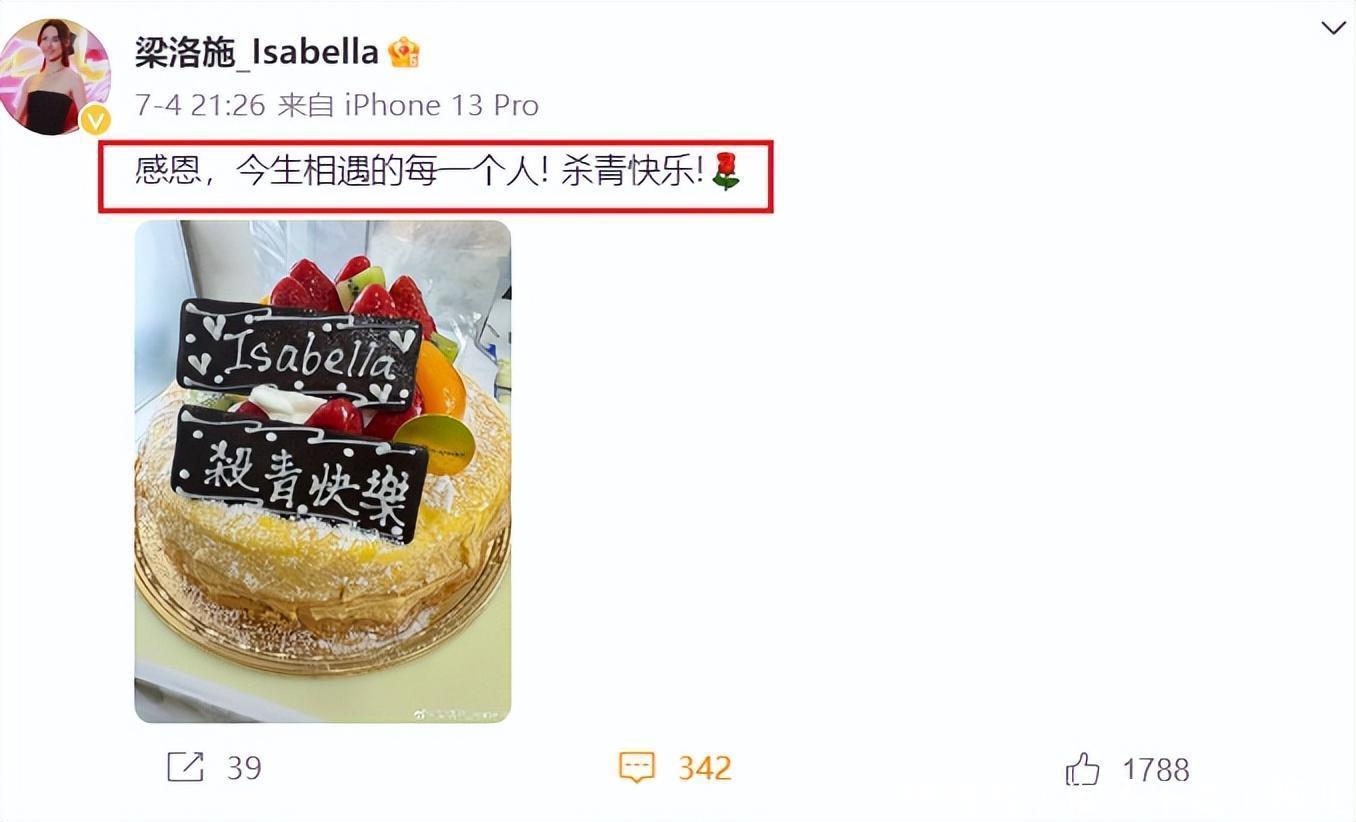1356x822 pixels.
Task: Click the rose emoji in the post
Action: [726, 172]
